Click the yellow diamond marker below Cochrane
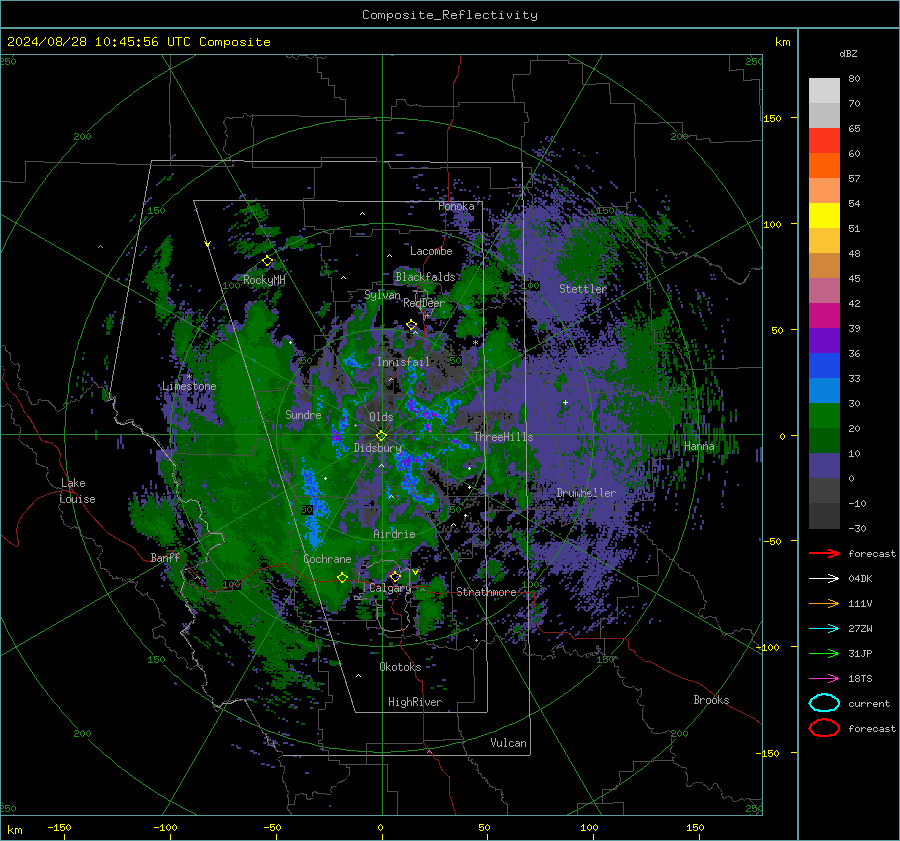900x841 pixels. (342, 577)
